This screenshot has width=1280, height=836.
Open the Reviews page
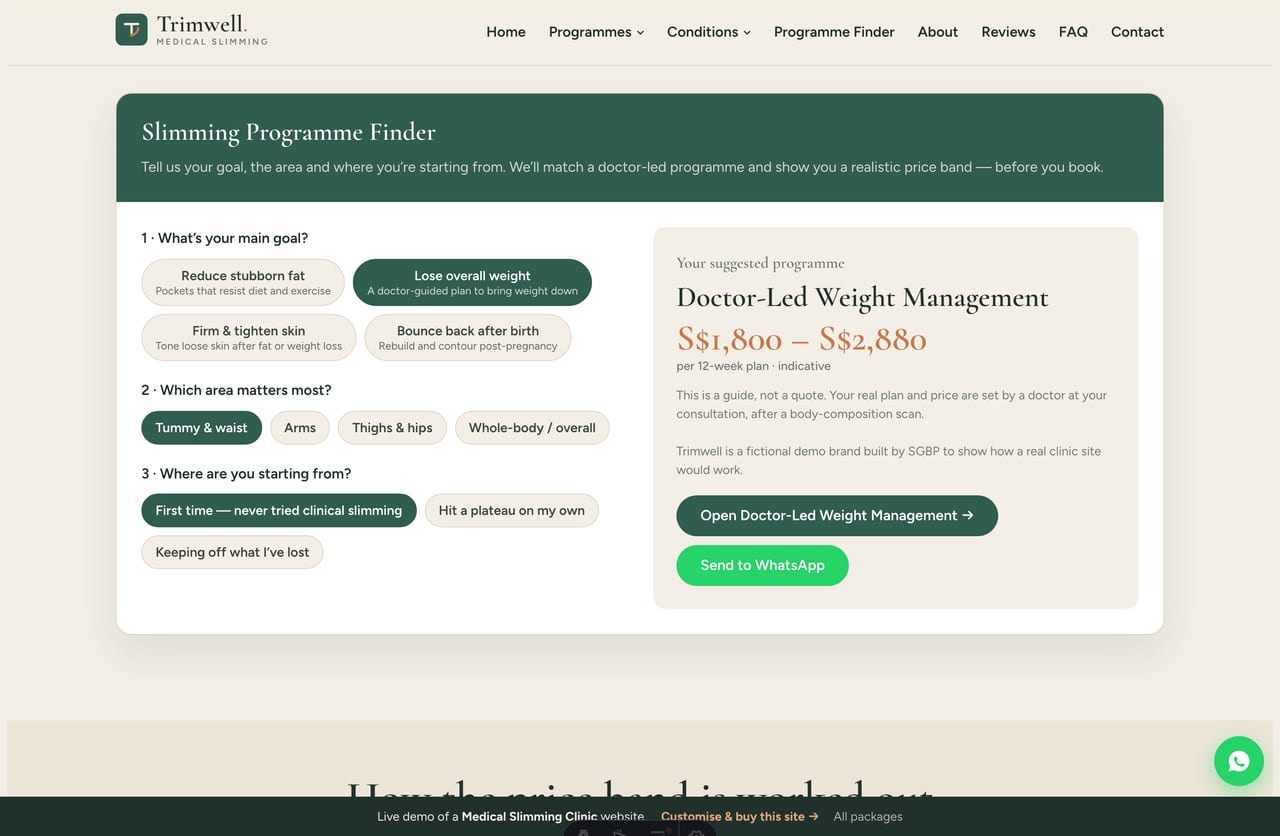click(1008, 32)
